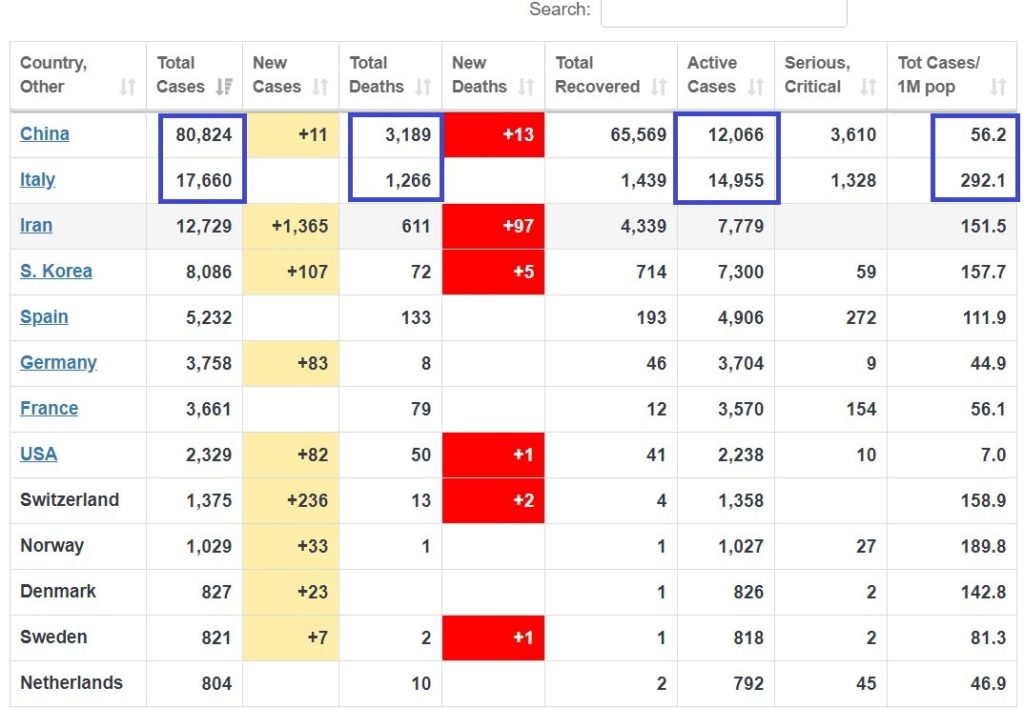Image resolution: width=1024 pixels, height=708 pixels.
Task: Open the USA link
Action: click(39, 454)
